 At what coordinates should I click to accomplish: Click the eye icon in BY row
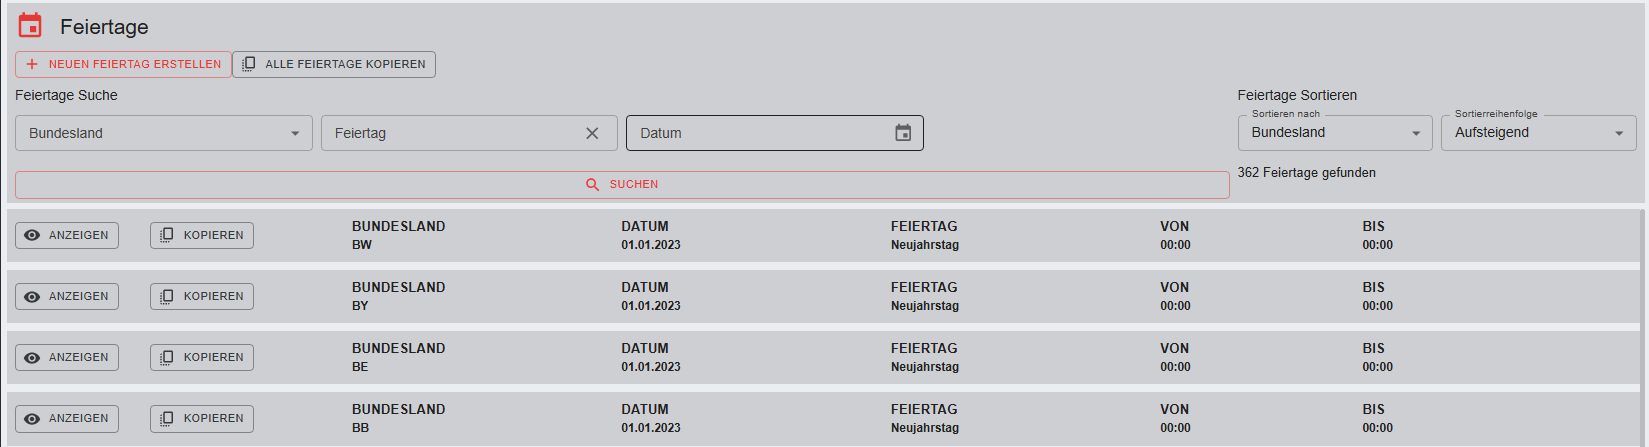[x=32, y=297]
